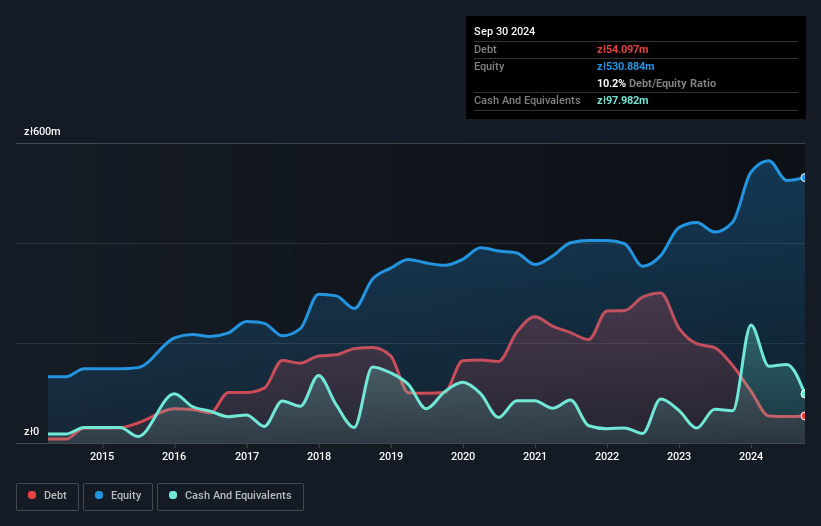Click the 2022 x-axis label
This screenshot has height=526, width=821.
pyautogui.click(x=607, y=456)
